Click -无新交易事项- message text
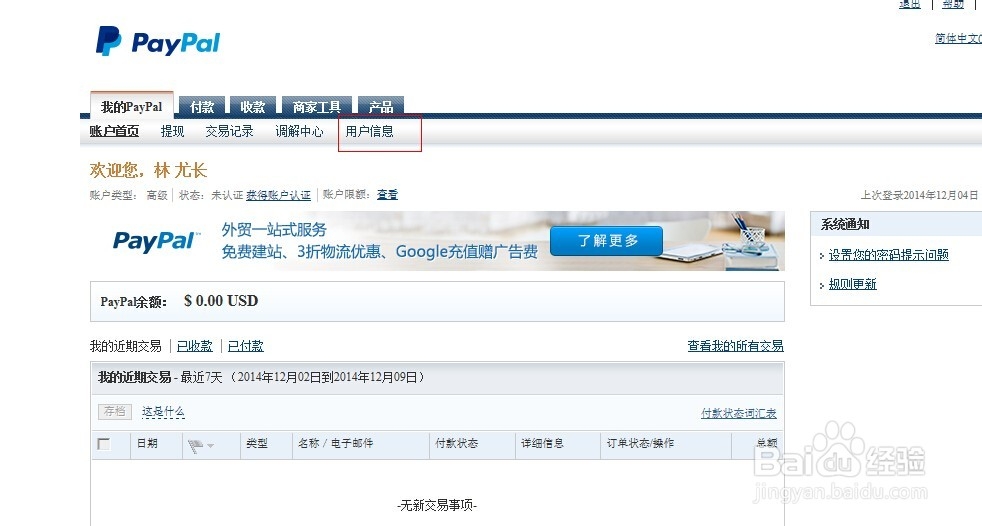Image resolution: width=982 pixels, height=526 pixels. tap(437, 505)
